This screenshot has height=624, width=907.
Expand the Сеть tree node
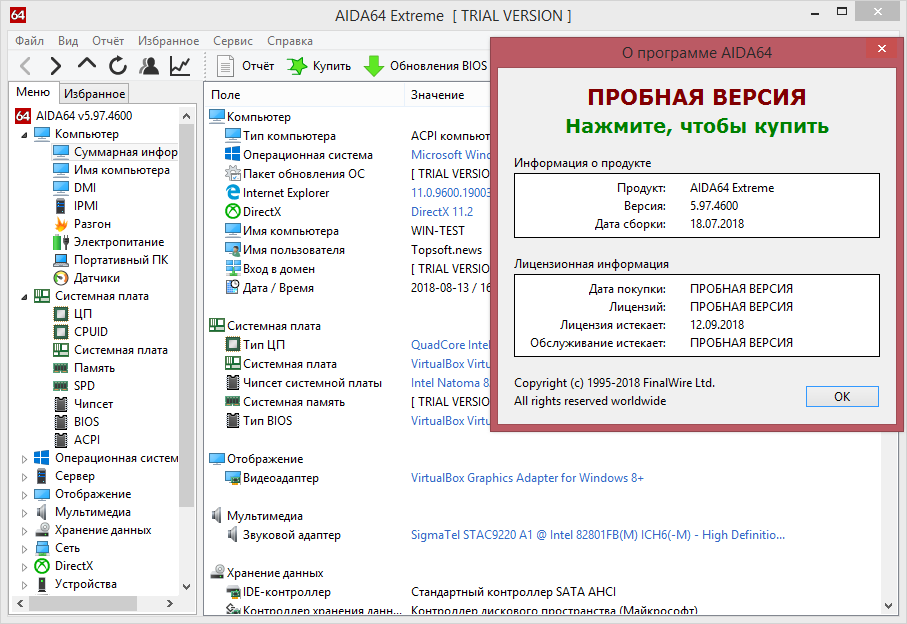(24, 548)
